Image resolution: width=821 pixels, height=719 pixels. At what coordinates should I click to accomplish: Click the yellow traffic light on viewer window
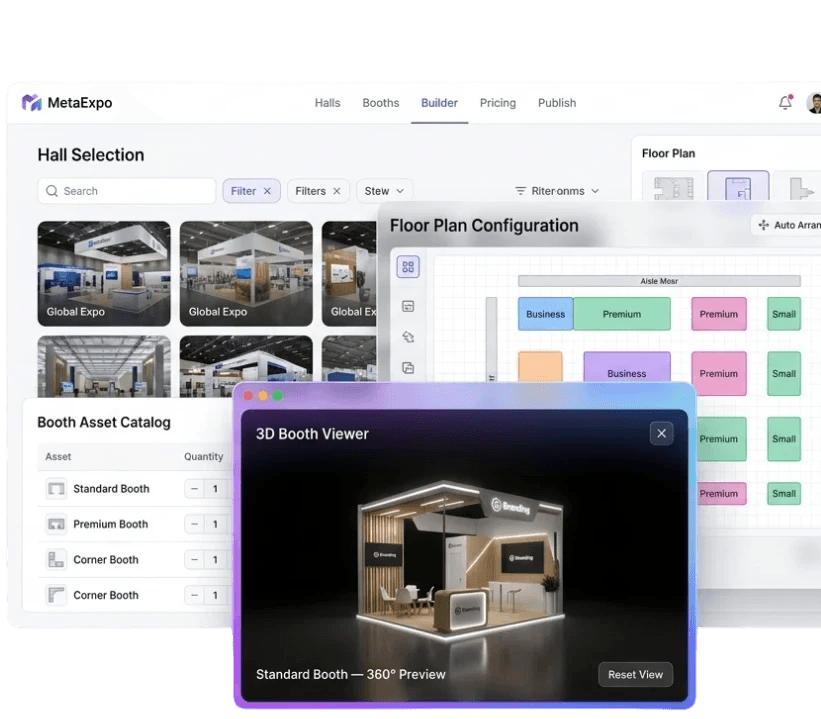point(263,396)
